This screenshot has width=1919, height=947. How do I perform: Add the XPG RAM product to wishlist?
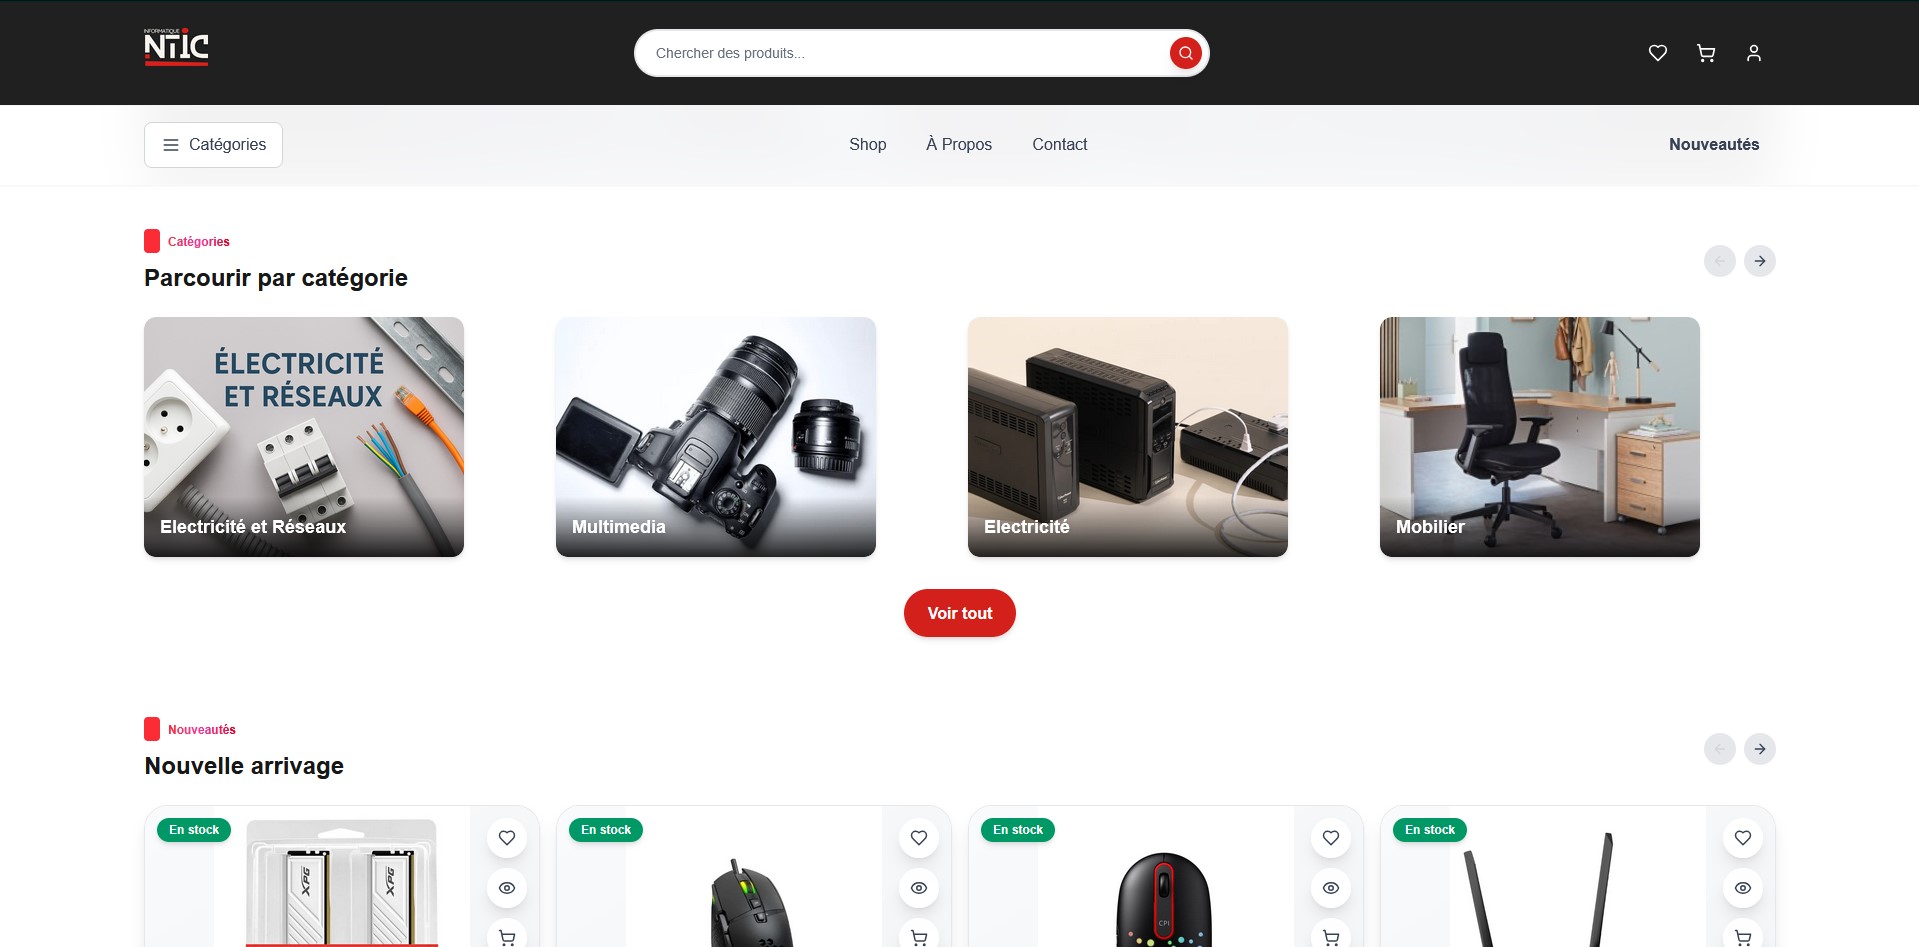(x=507, y=838)
